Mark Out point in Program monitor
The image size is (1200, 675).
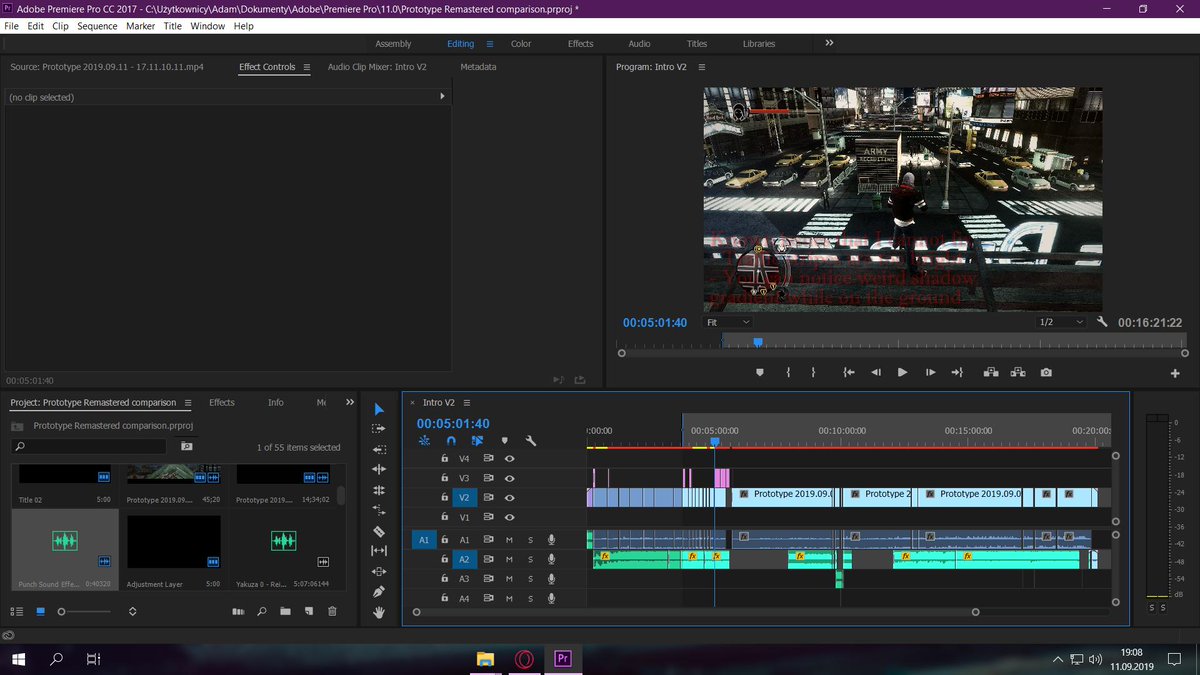(x=813, y=372)
